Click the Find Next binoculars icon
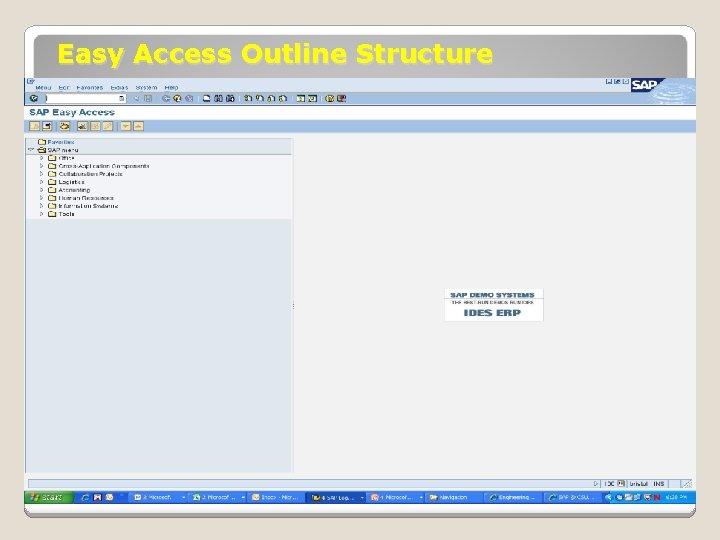 click(x=231, y=98)
